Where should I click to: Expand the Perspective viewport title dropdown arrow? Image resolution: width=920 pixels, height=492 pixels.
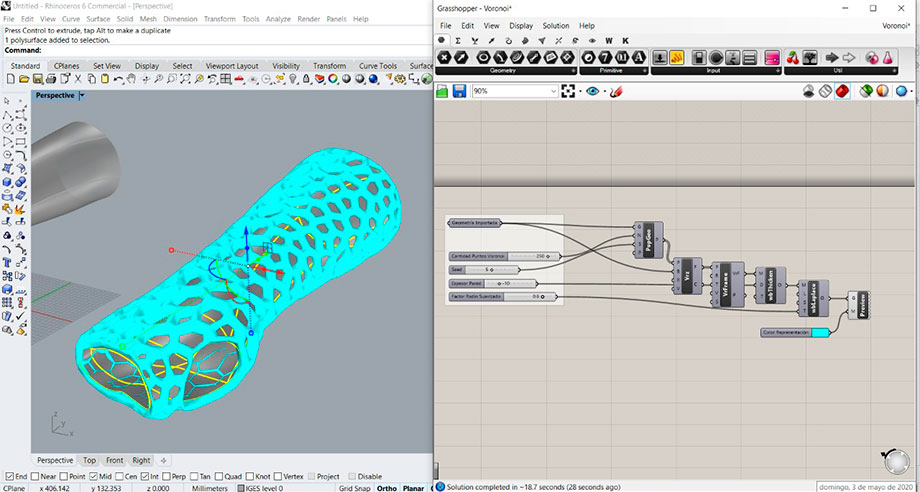coord(82,96)
